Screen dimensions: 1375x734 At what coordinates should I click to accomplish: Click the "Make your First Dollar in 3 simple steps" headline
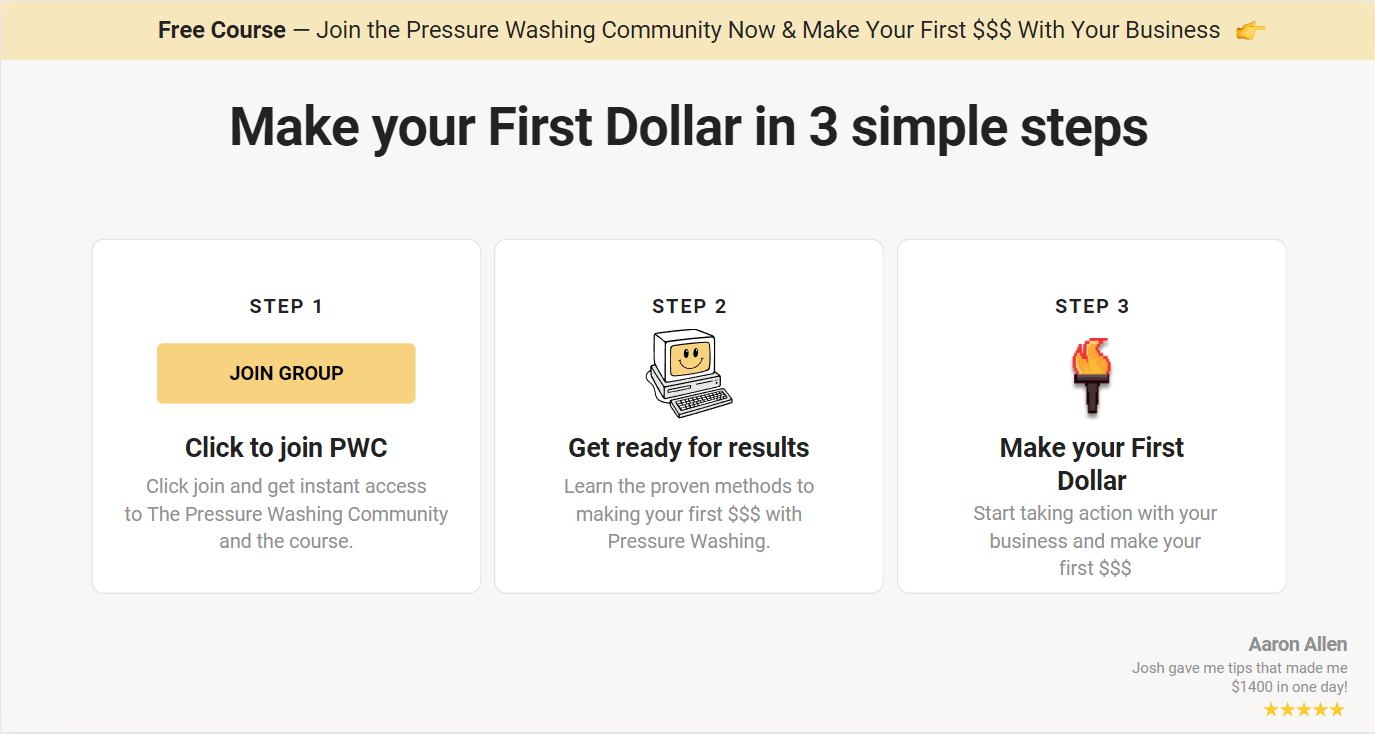(x=688, y=127)
